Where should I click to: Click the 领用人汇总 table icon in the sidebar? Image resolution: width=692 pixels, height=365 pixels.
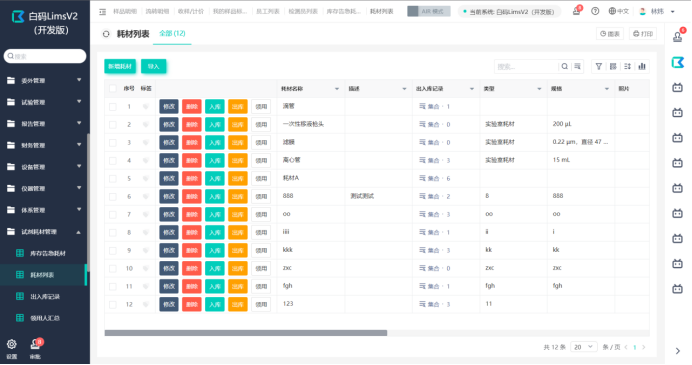pyautogui.click(x=20, y=318)
